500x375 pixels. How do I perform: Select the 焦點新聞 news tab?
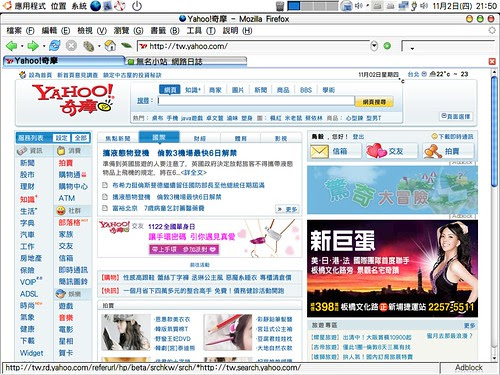coord(118,138)
